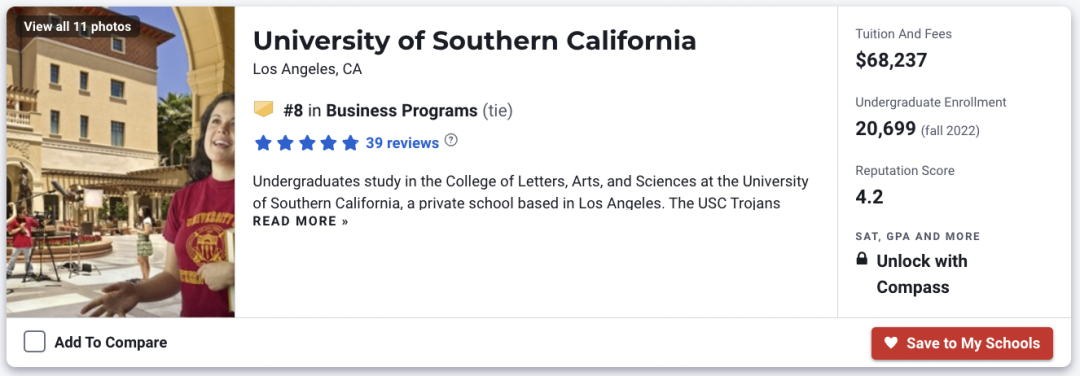Click the USC campus photo thumbnail
This screenshot has width=1080, height=376.
point(121,162)
